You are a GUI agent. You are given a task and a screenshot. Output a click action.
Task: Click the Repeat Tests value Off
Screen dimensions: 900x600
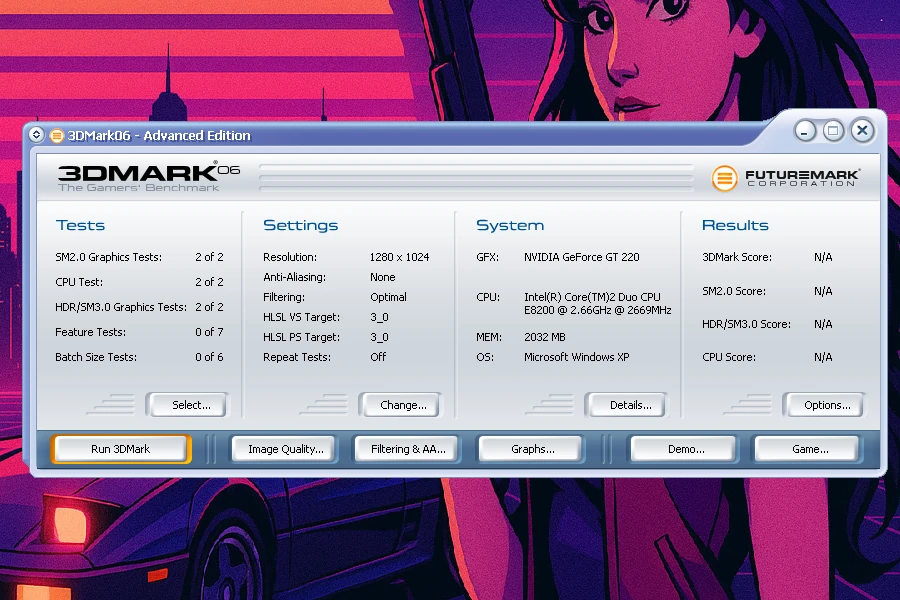point(378,357)
